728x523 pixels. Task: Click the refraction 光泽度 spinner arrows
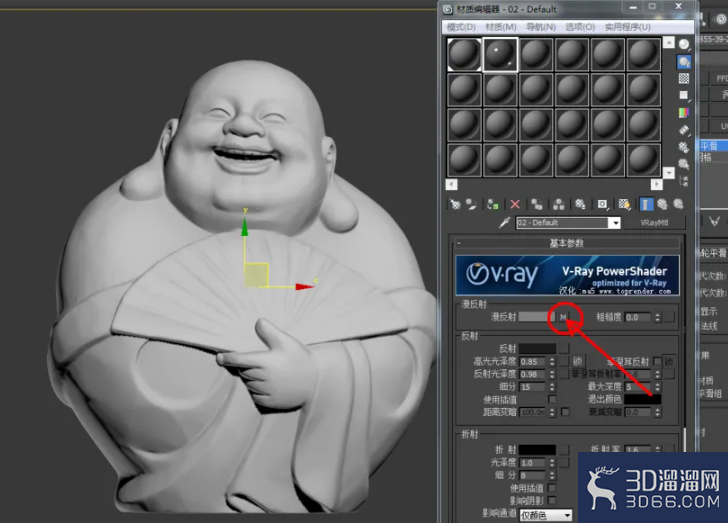pyautogui.click(x=552, y=463)
